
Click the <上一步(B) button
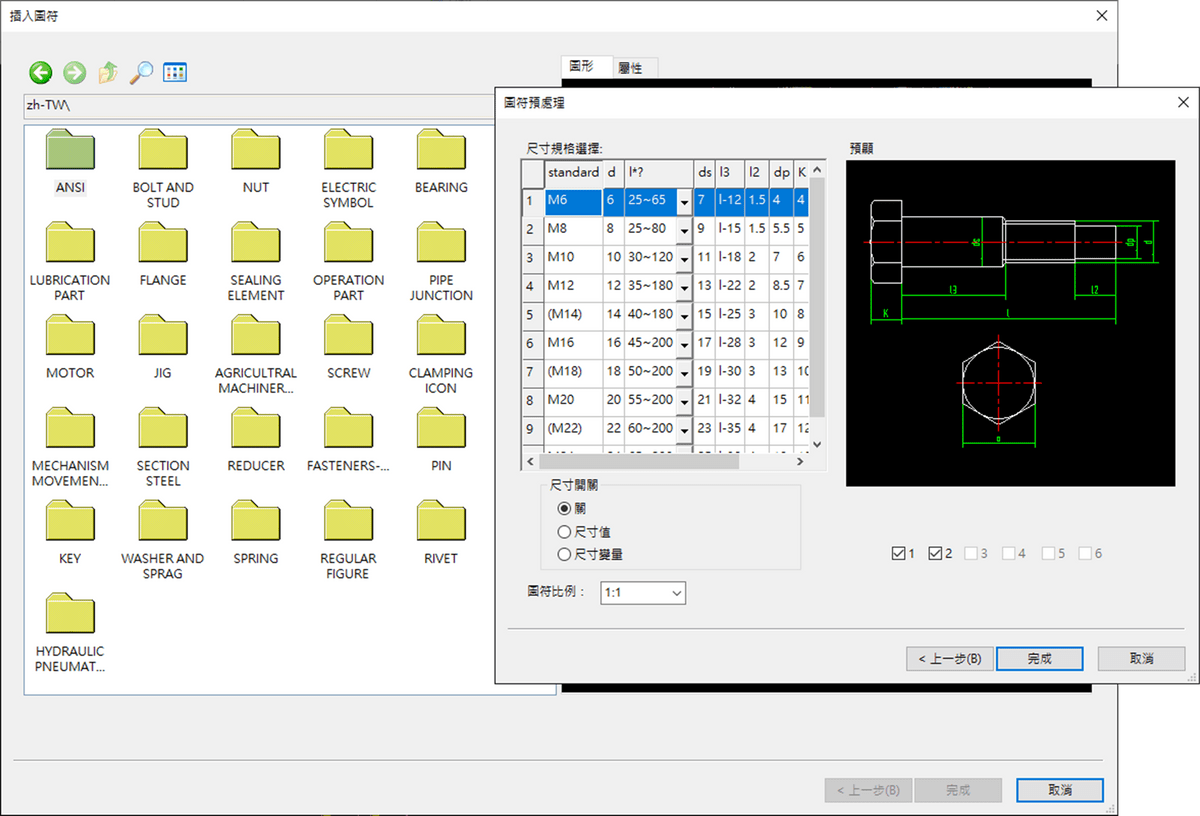(x=949, y=658)
